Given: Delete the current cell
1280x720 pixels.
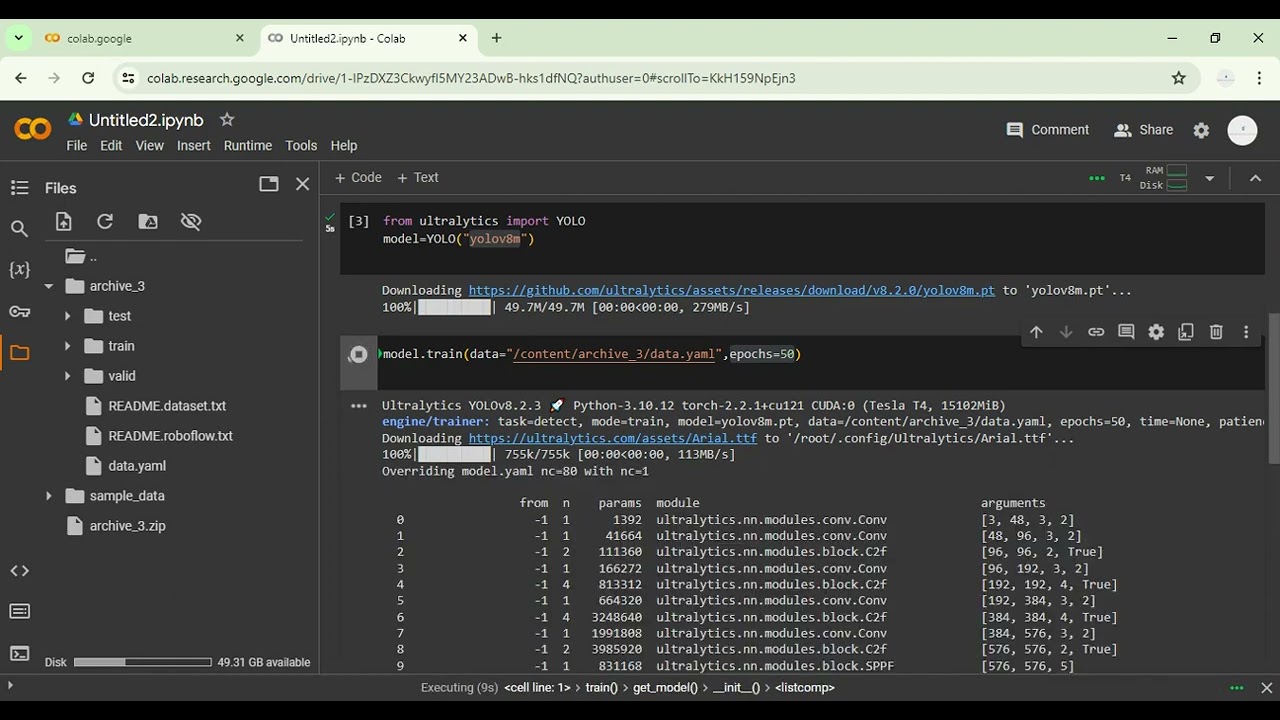Looking at the screenshot, I should click(1216, 332).
